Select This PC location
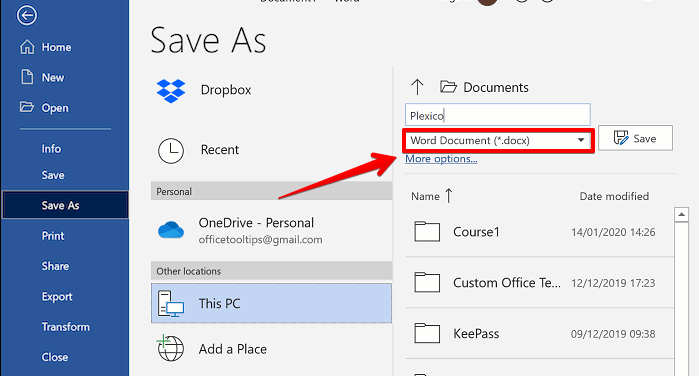 (x=271, y=303)
